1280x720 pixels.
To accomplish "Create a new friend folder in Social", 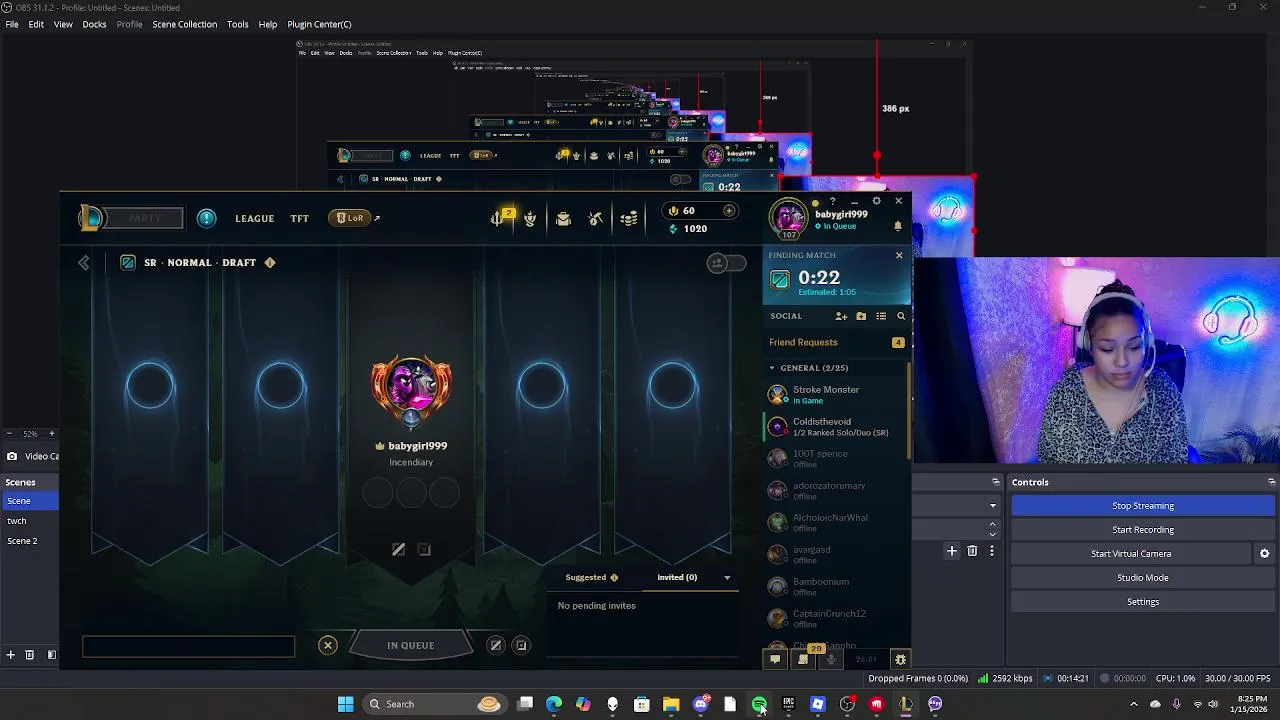I will tap(861, 316).
